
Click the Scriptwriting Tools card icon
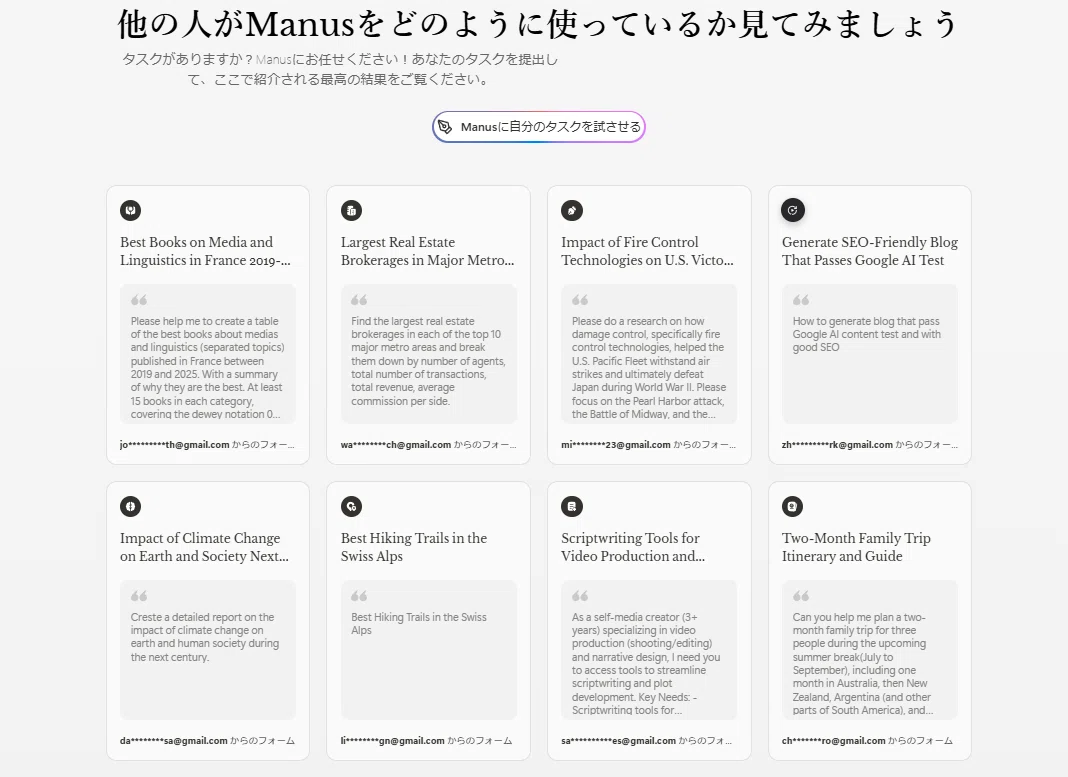point(572,507)
